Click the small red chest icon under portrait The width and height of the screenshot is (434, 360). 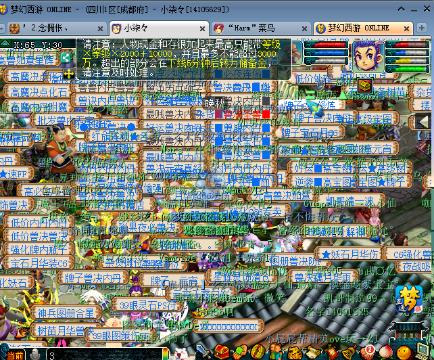pyautogui.click(x=365, y=86)
